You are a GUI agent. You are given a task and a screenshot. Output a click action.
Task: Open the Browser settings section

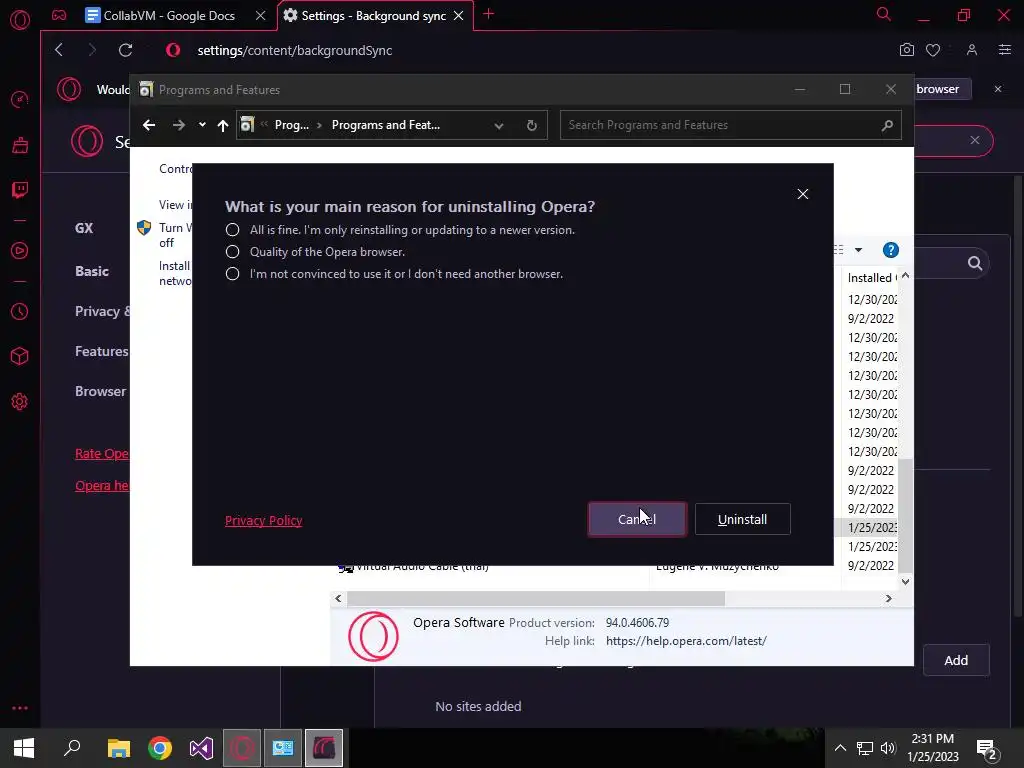tap(101, 391)
